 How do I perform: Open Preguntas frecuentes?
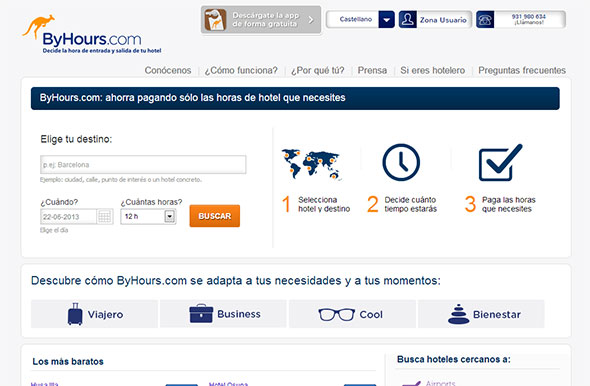pyautogui.click(x=522, y=70)
